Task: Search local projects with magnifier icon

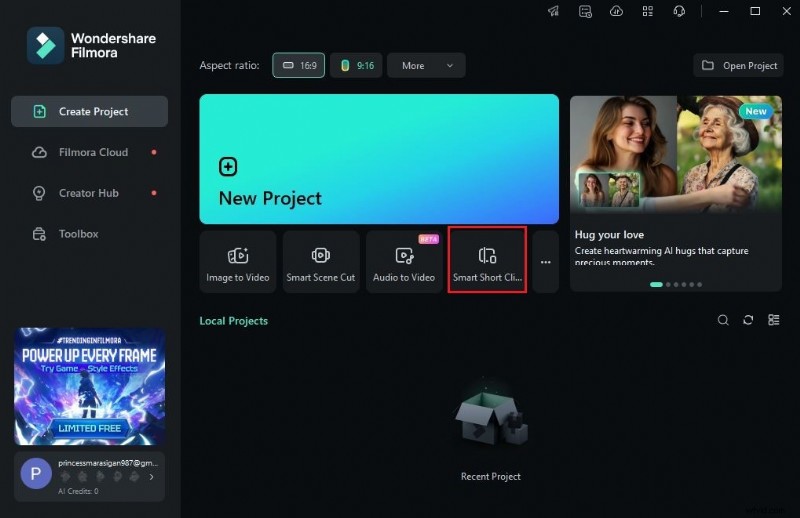Action: click(723, 320)
